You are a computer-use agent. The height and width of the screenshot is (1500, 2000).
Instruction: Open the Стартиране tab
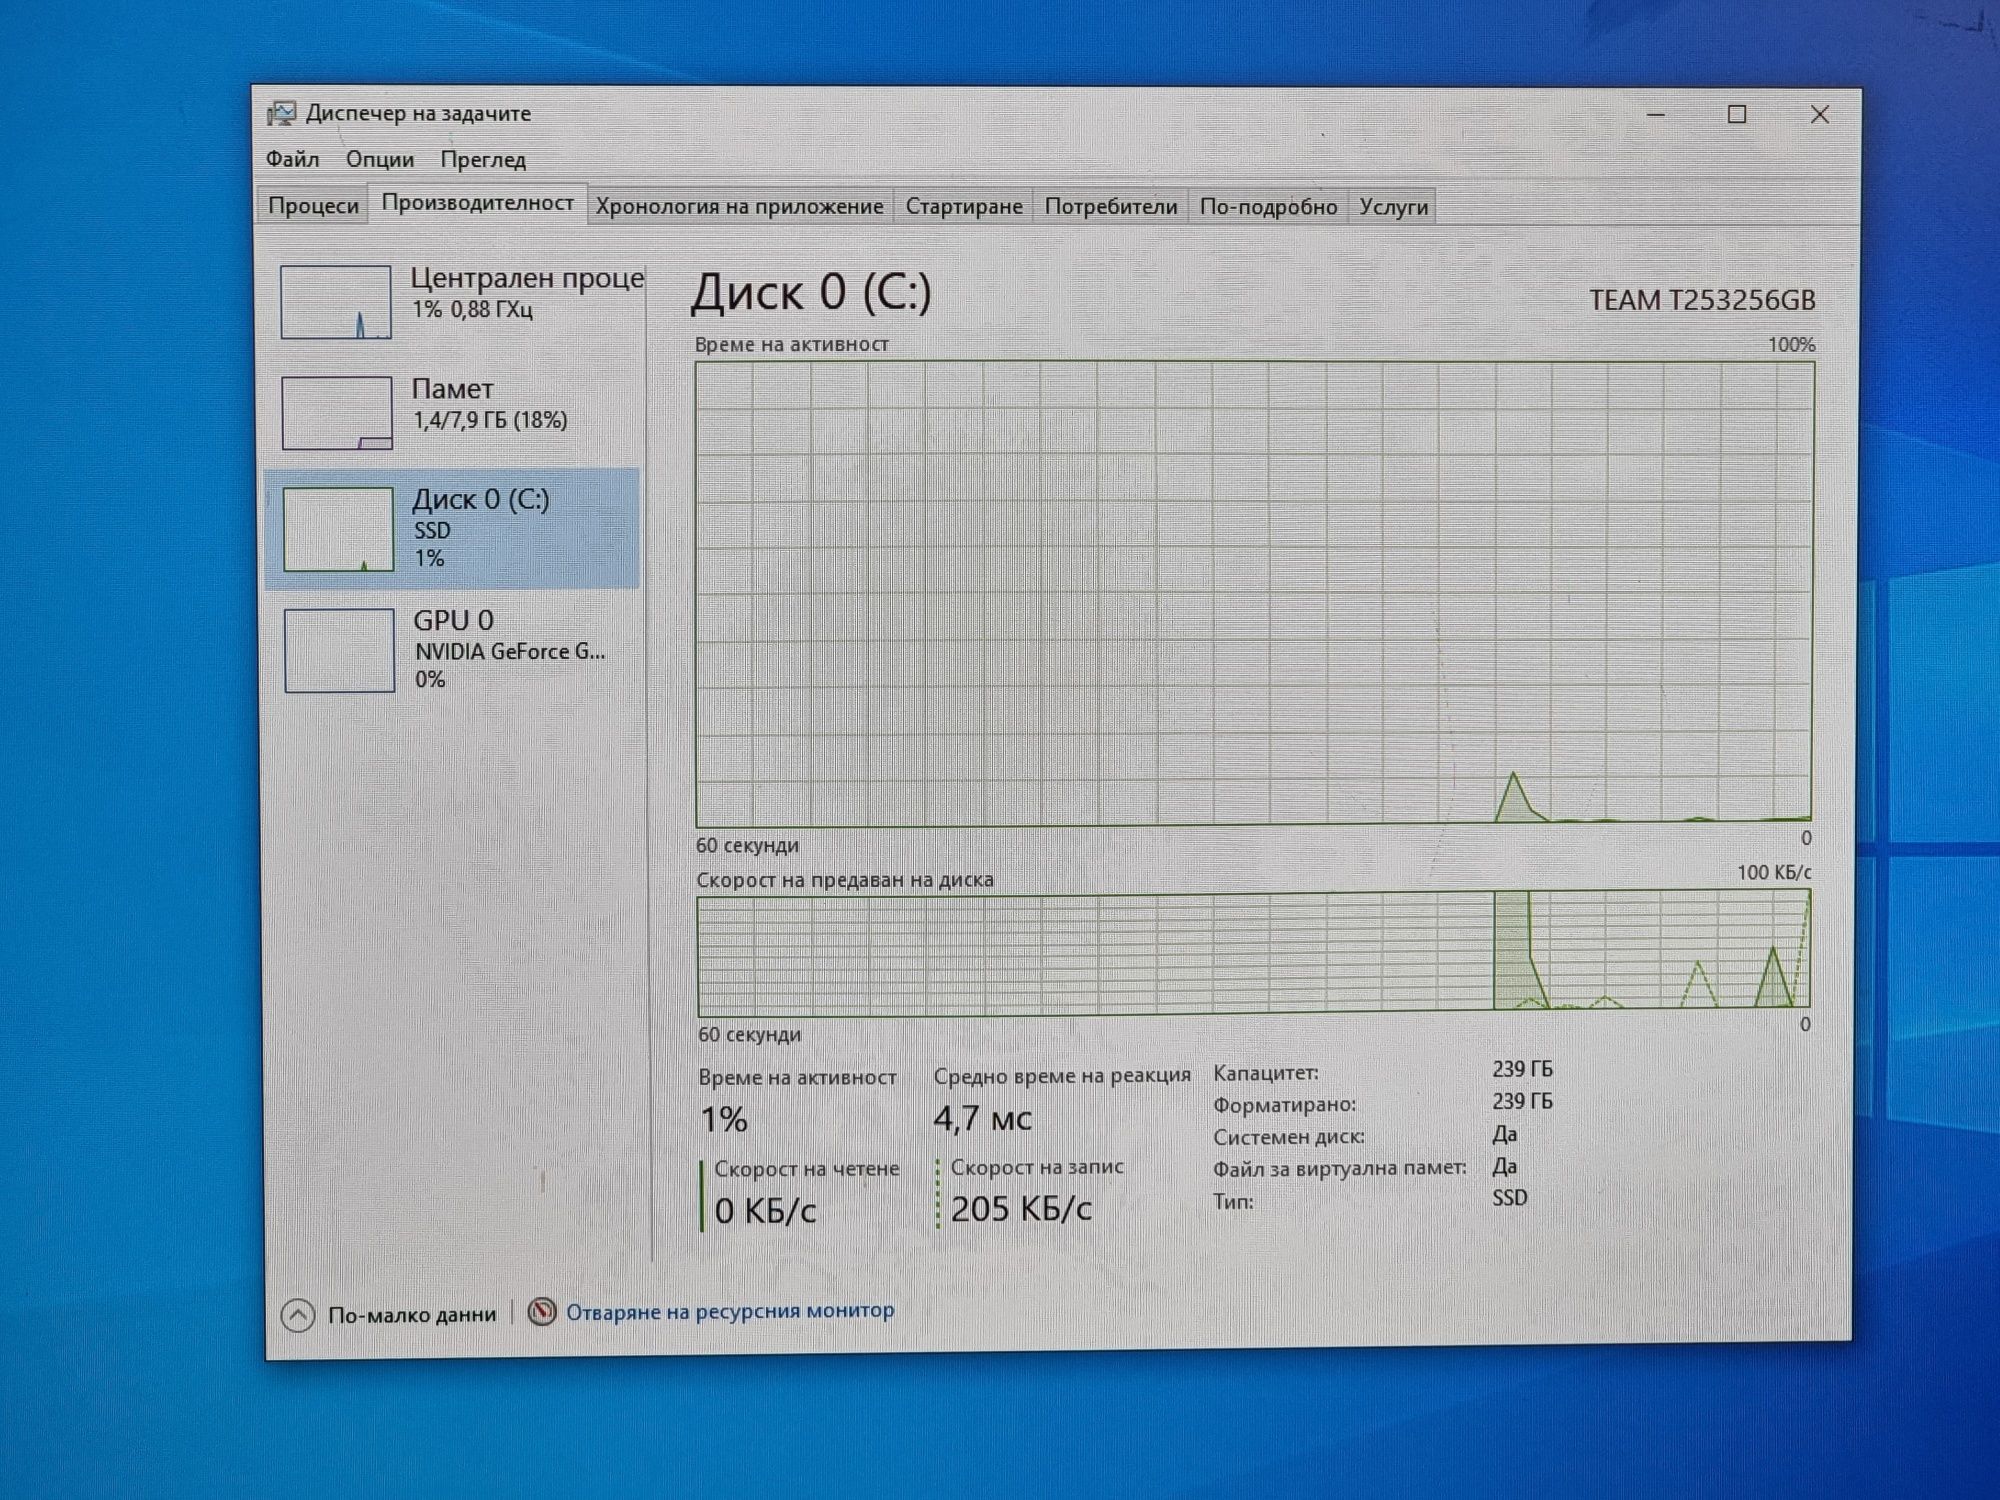pos(964,207)
